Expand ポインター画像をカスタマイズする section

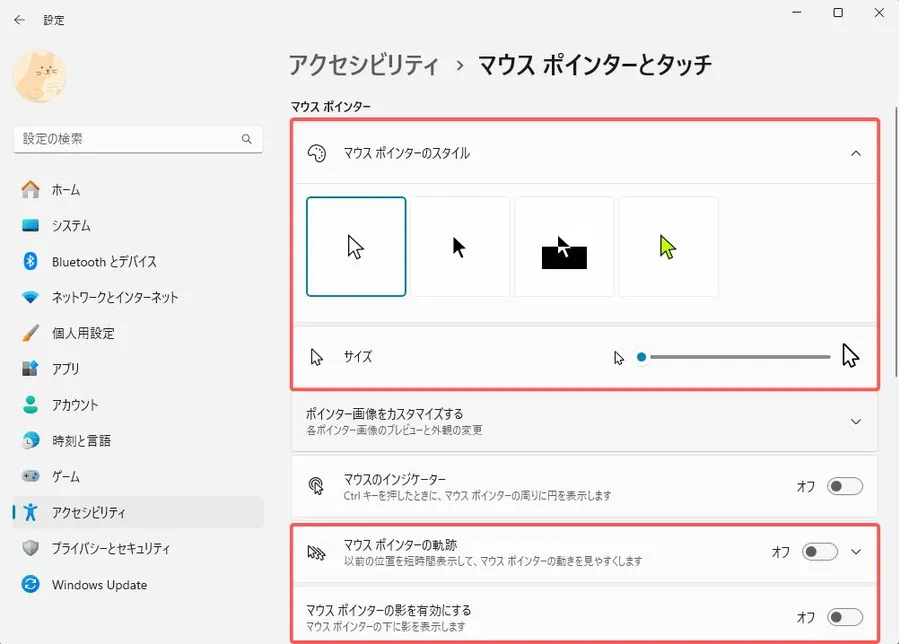tap(855, 421)
